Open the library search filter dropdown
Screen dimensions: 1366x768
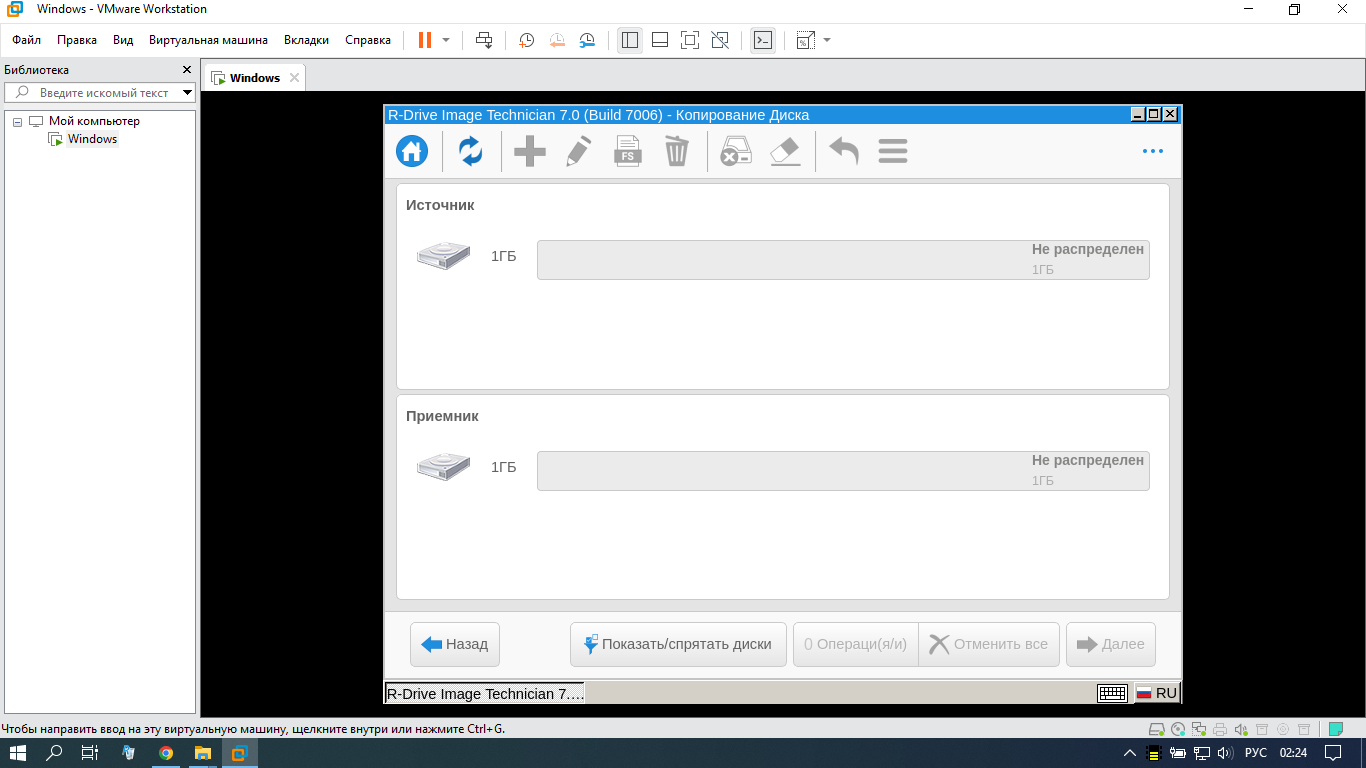pyautogui.click(x=187, y=92)
